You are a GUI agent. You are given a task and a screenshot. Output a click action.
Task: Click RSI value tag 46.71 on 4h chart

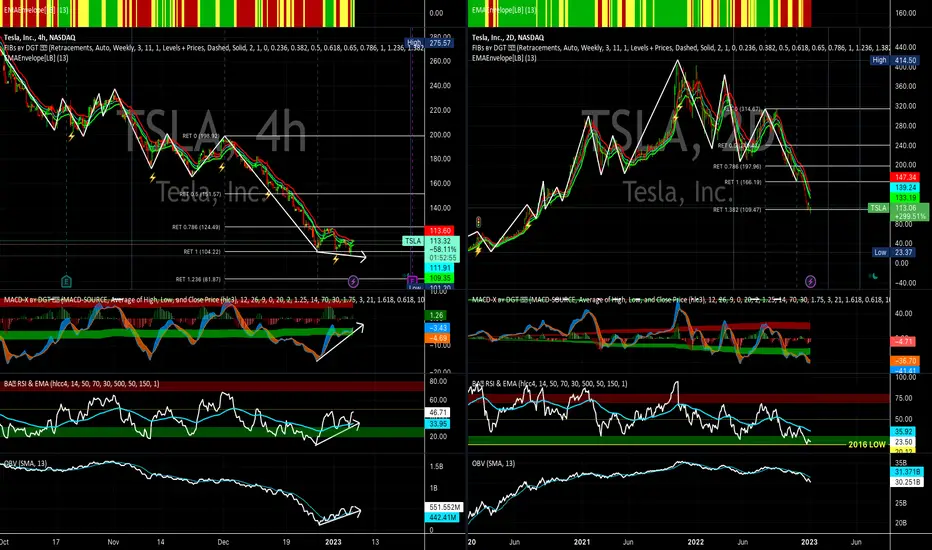(x=438, y=412)
